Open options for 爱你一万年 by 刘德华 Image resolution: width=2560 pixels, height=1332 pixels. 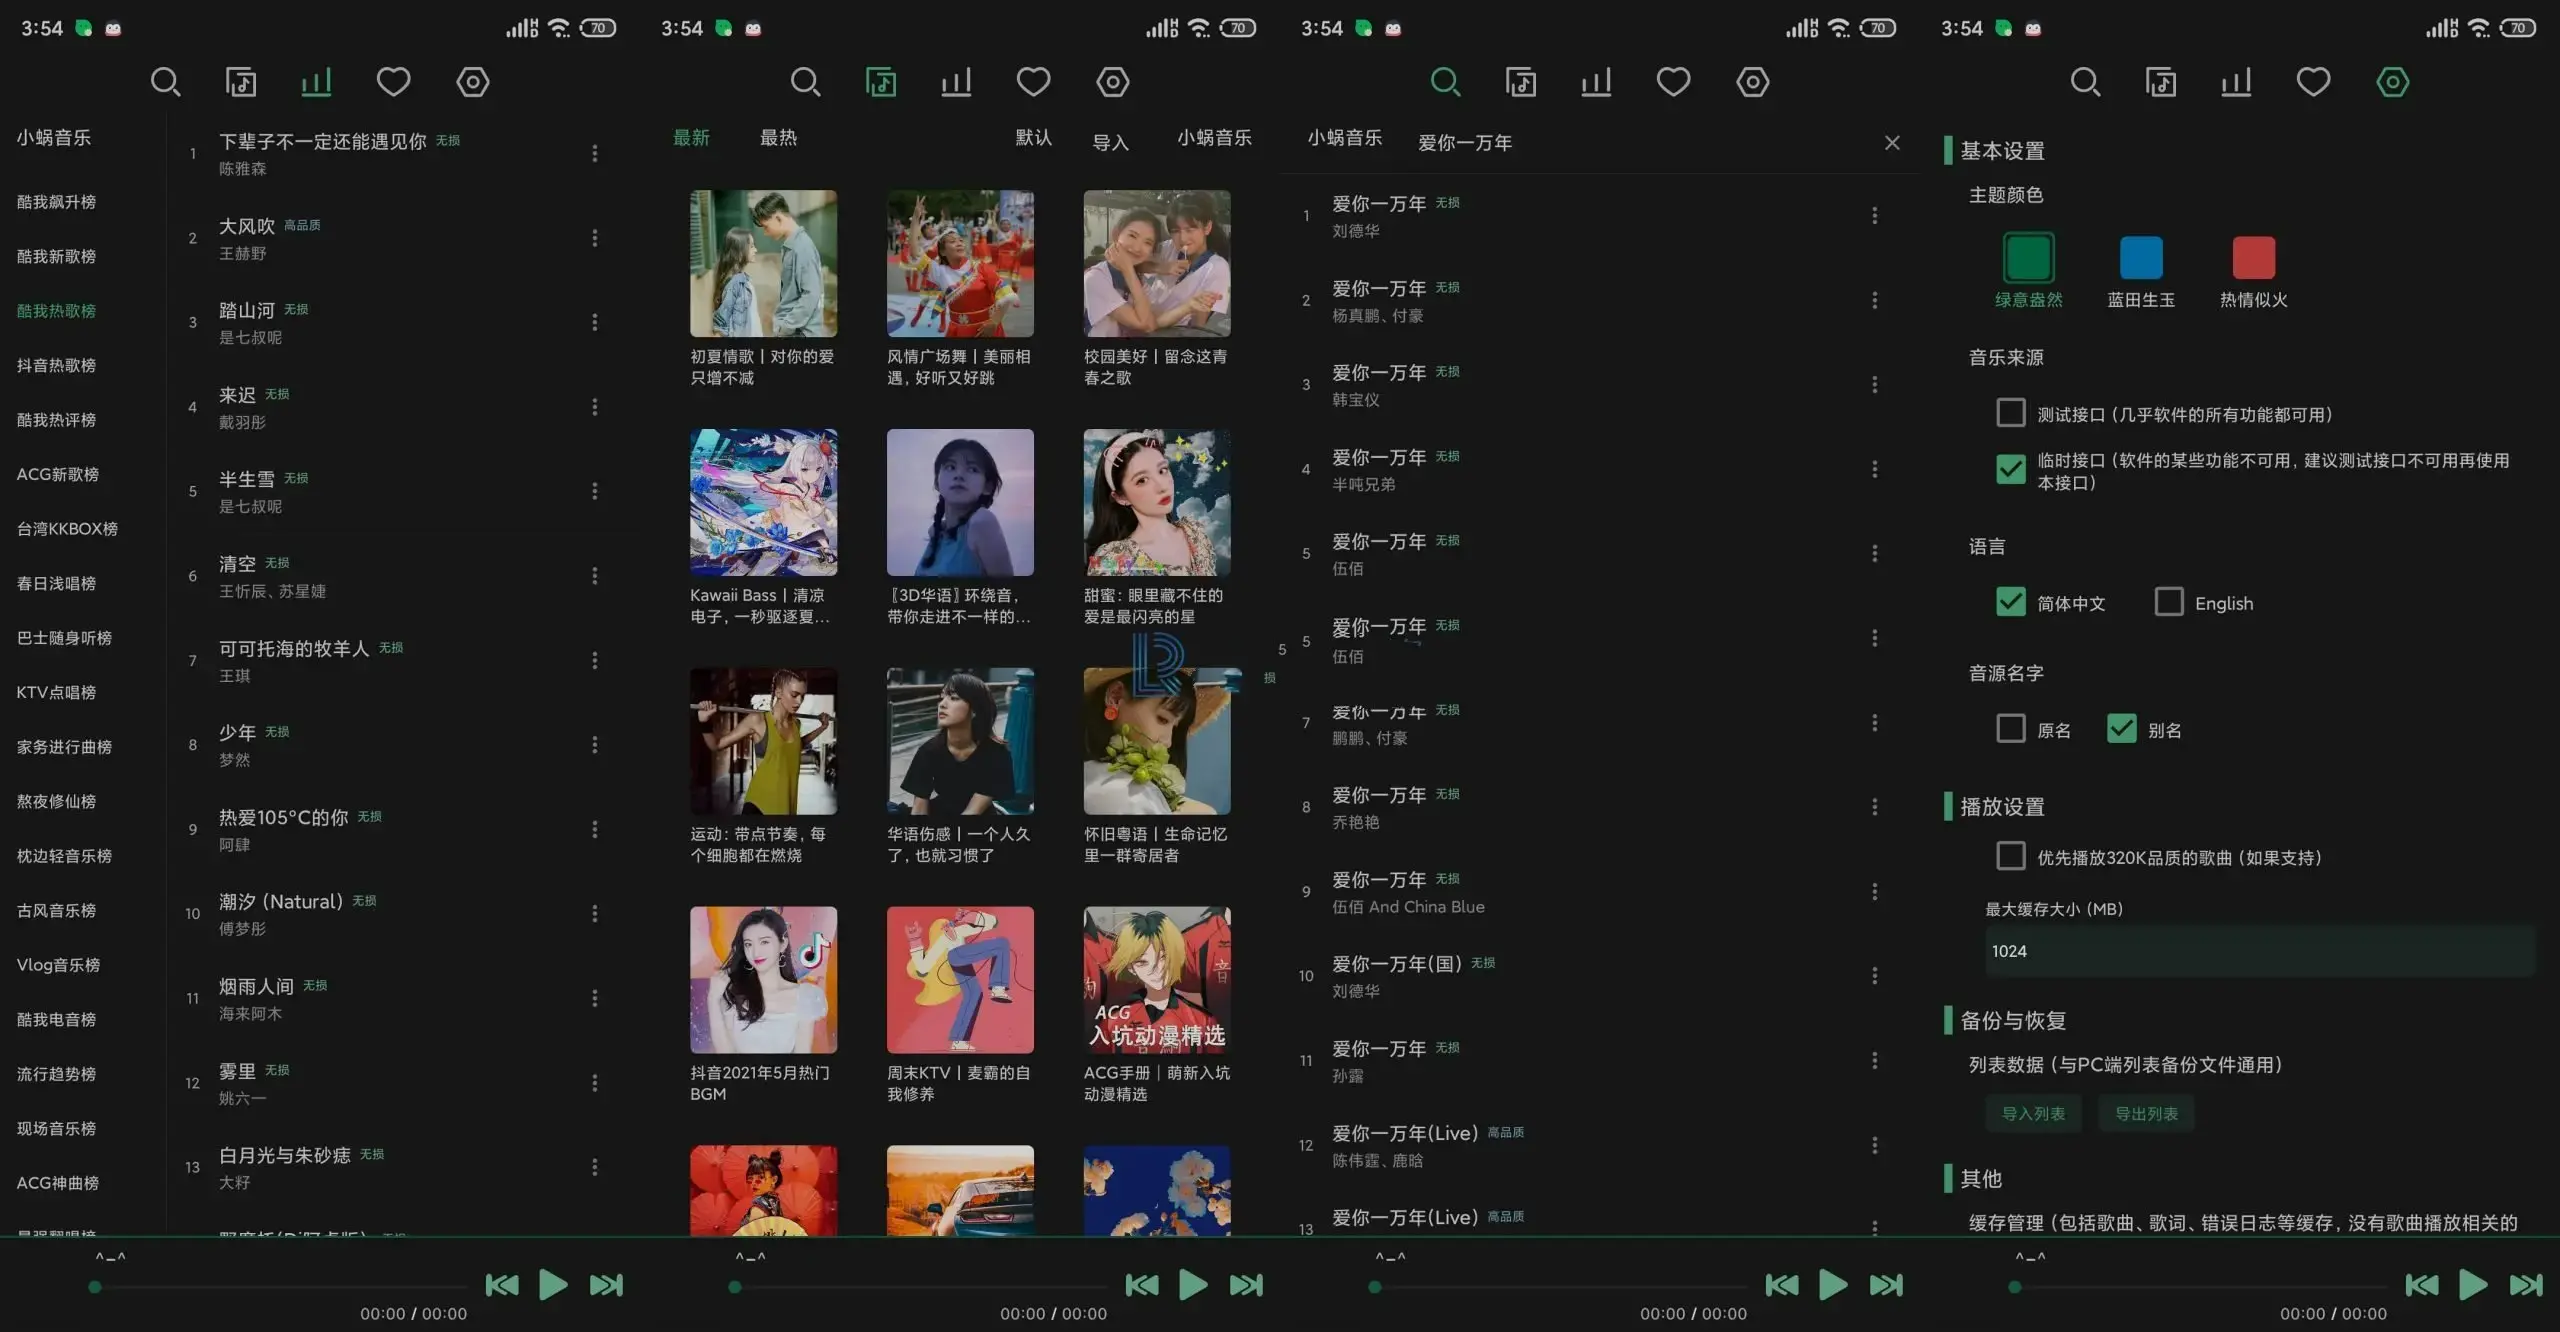[1874, 214]
